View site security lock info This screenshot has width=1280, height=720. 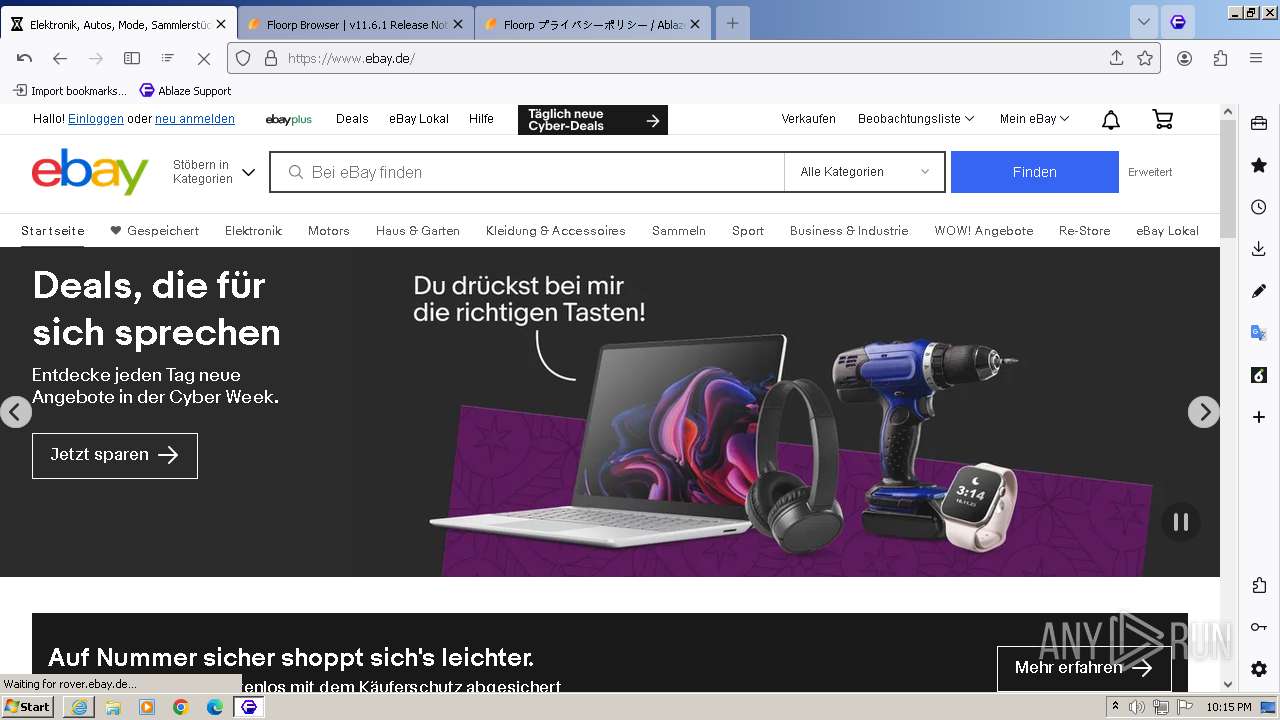(x=270, y=58)
